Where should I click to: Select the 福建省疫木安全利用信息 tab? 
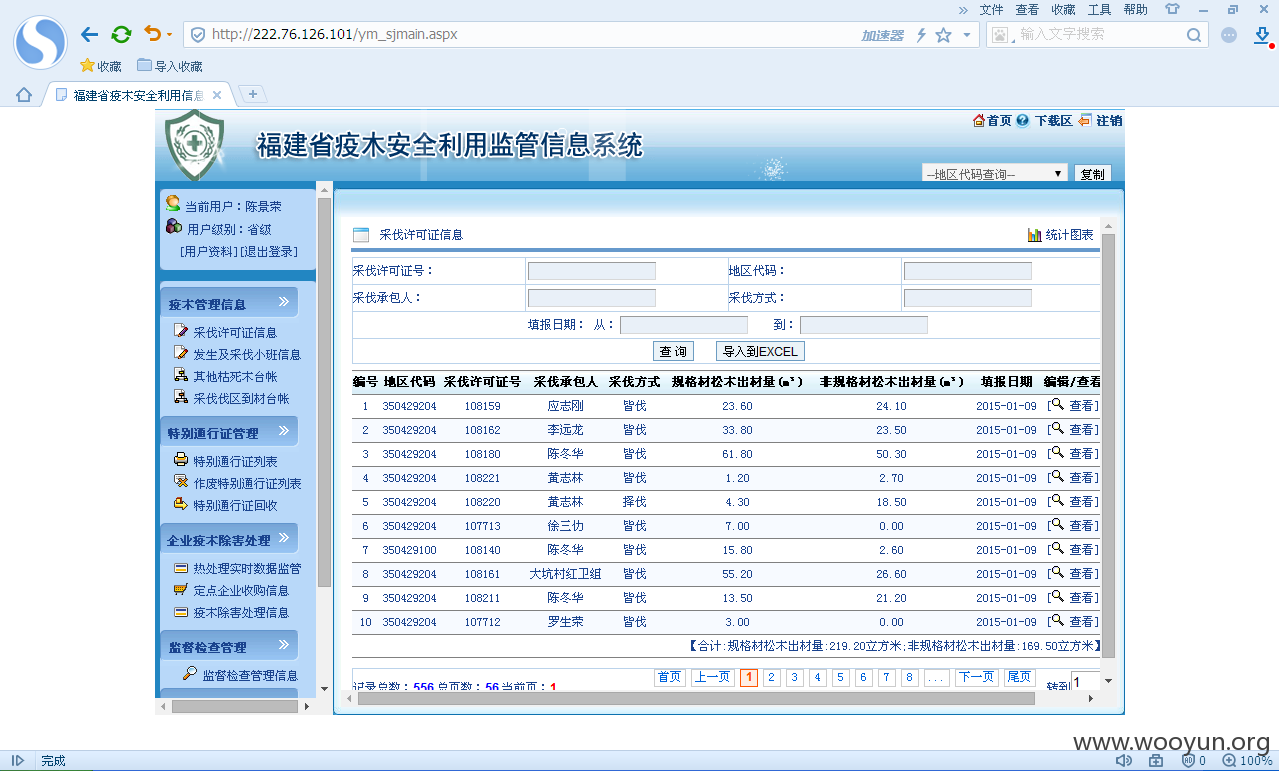click(136, 95)
